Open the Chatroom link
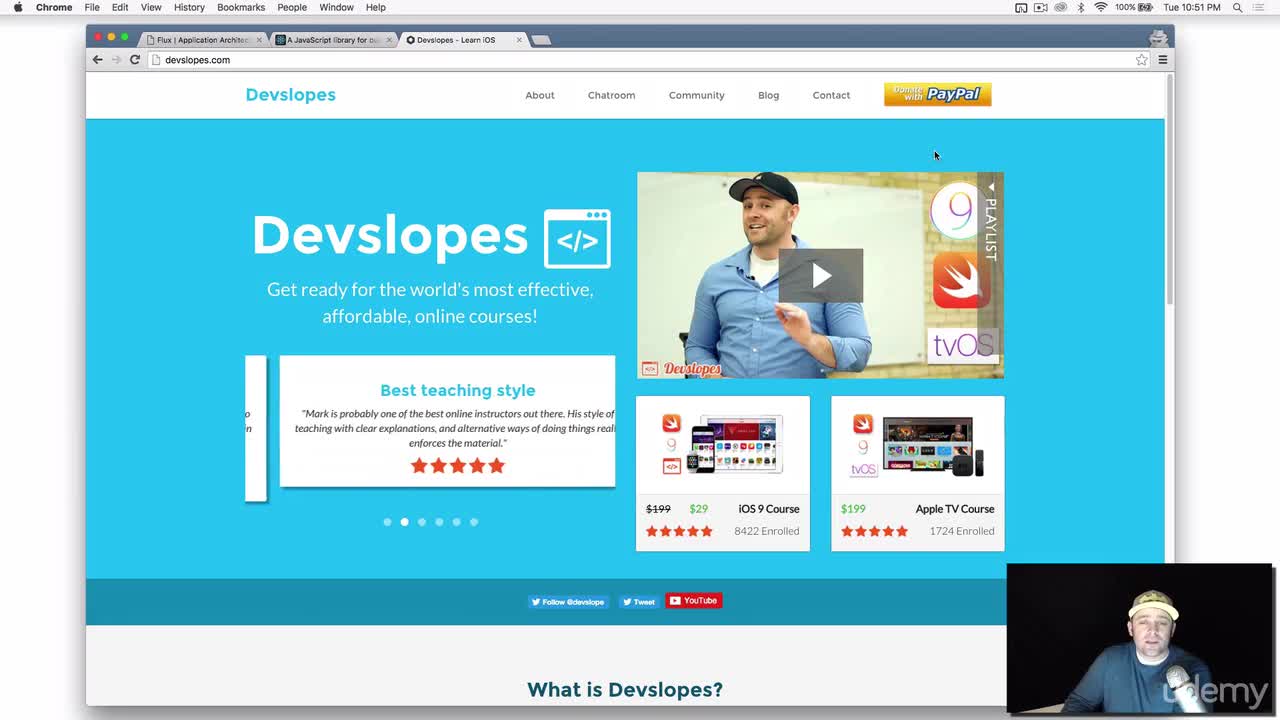This screenshot has width=1280, height=720. 611,95
